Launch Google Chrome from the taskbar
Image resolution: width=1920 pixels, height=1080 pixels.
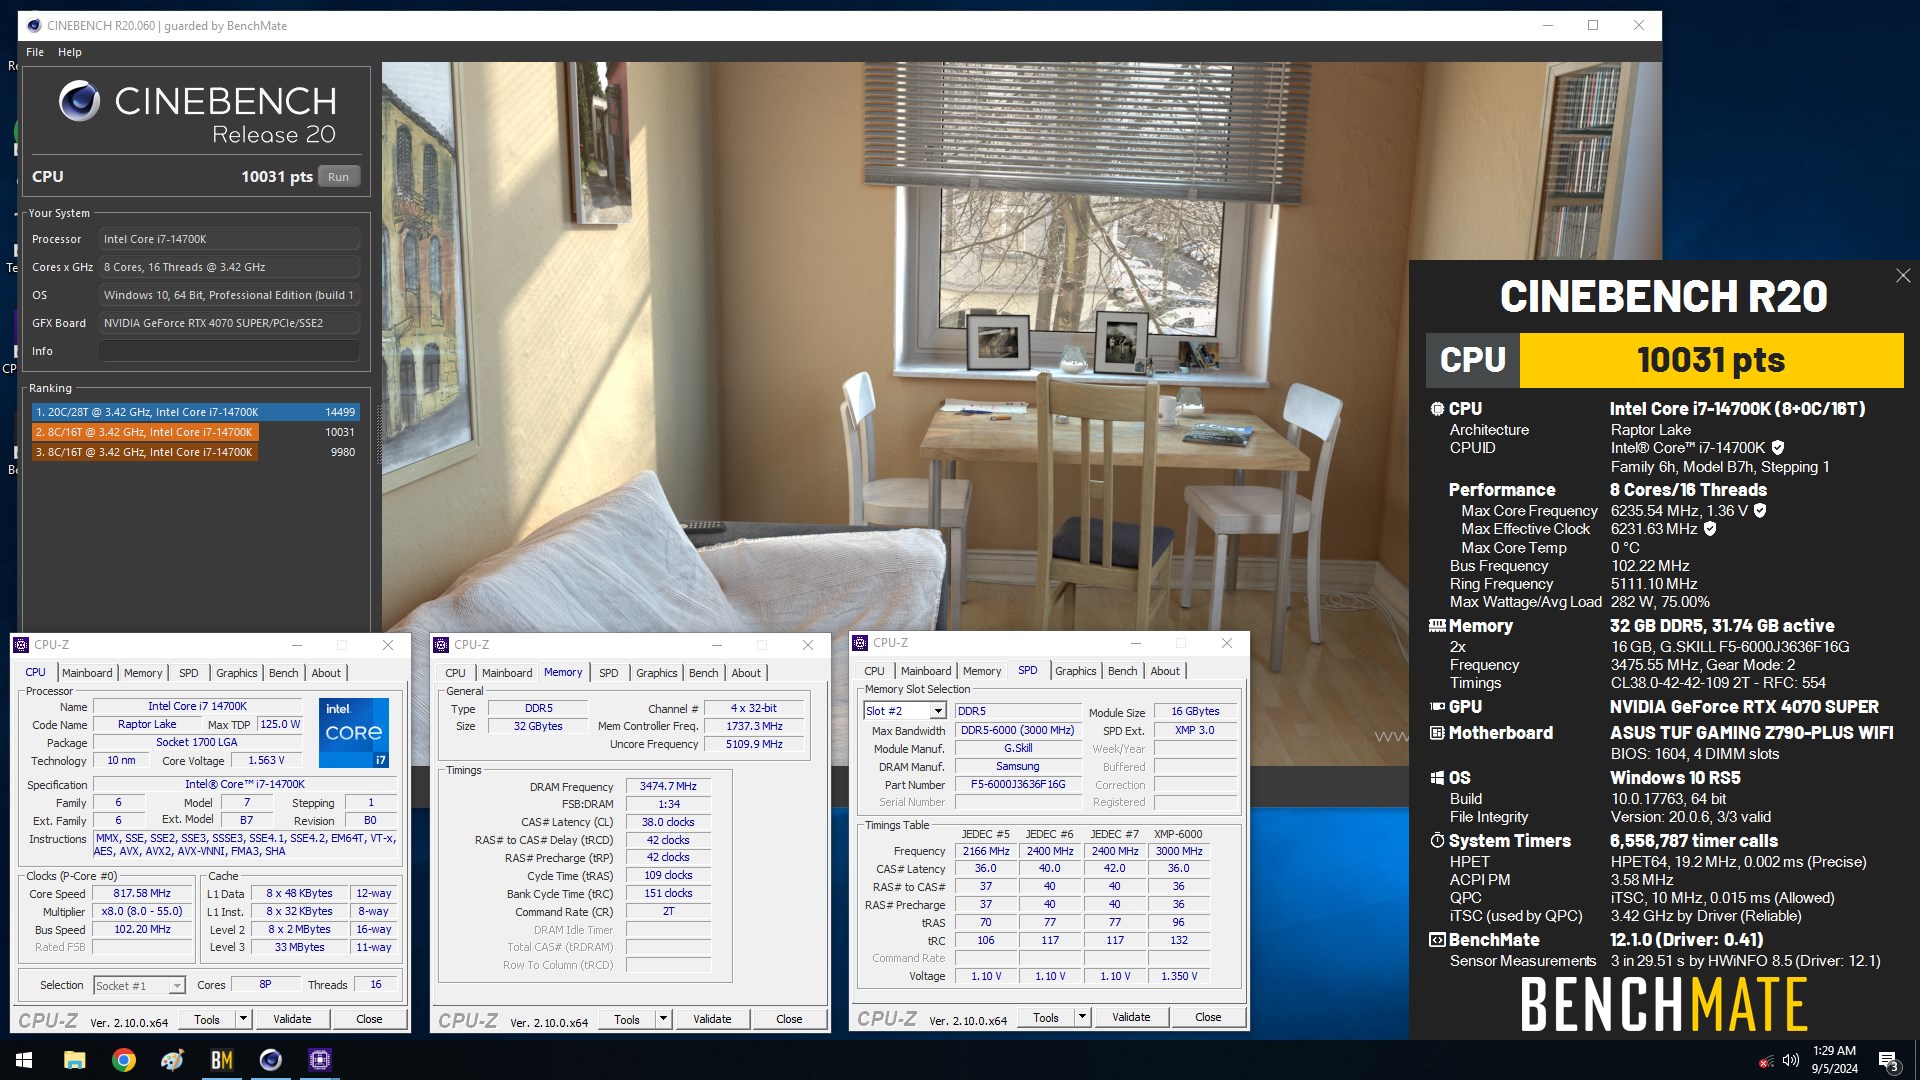pyautogui.click(x=124, y=1060)
